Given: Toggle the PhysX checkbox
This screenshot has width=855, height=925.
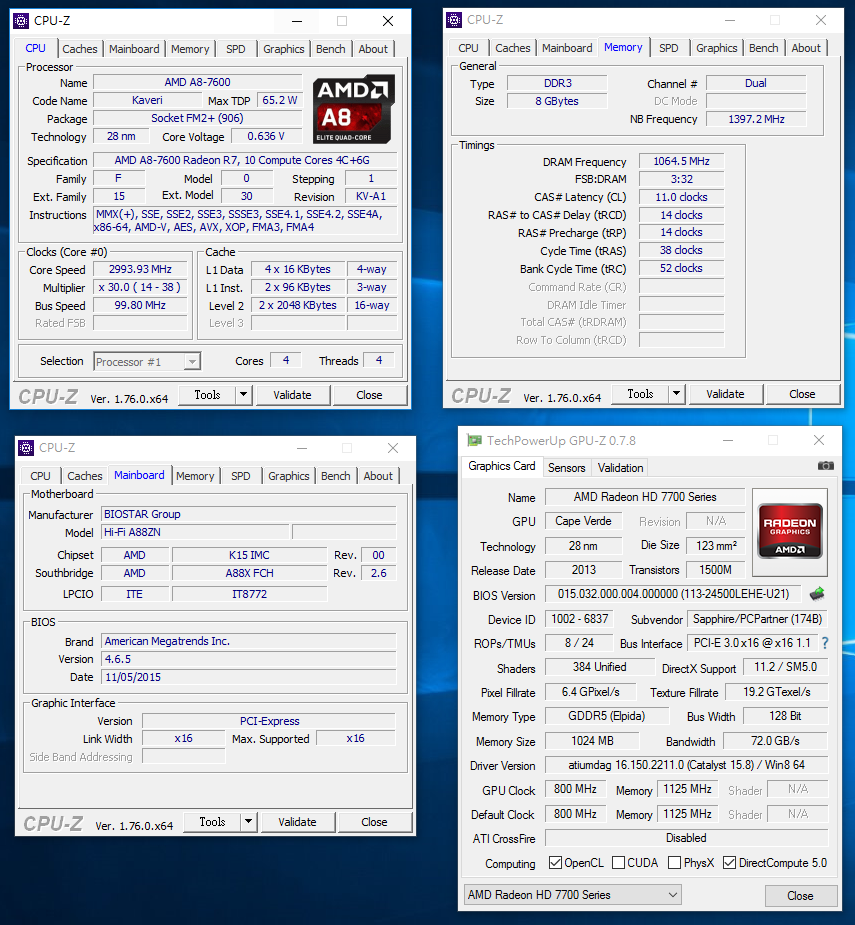Looking at the screenshot, I should [x=674, y=862].
